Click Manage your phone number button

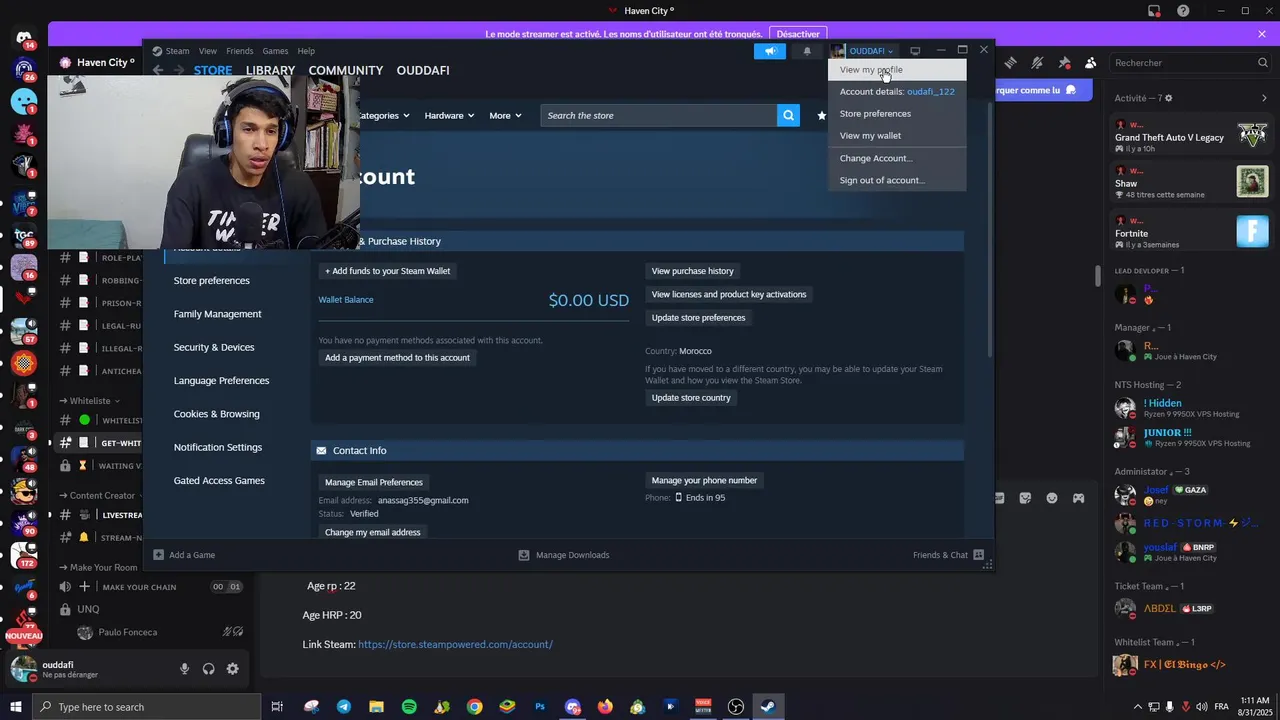[704, 480]
